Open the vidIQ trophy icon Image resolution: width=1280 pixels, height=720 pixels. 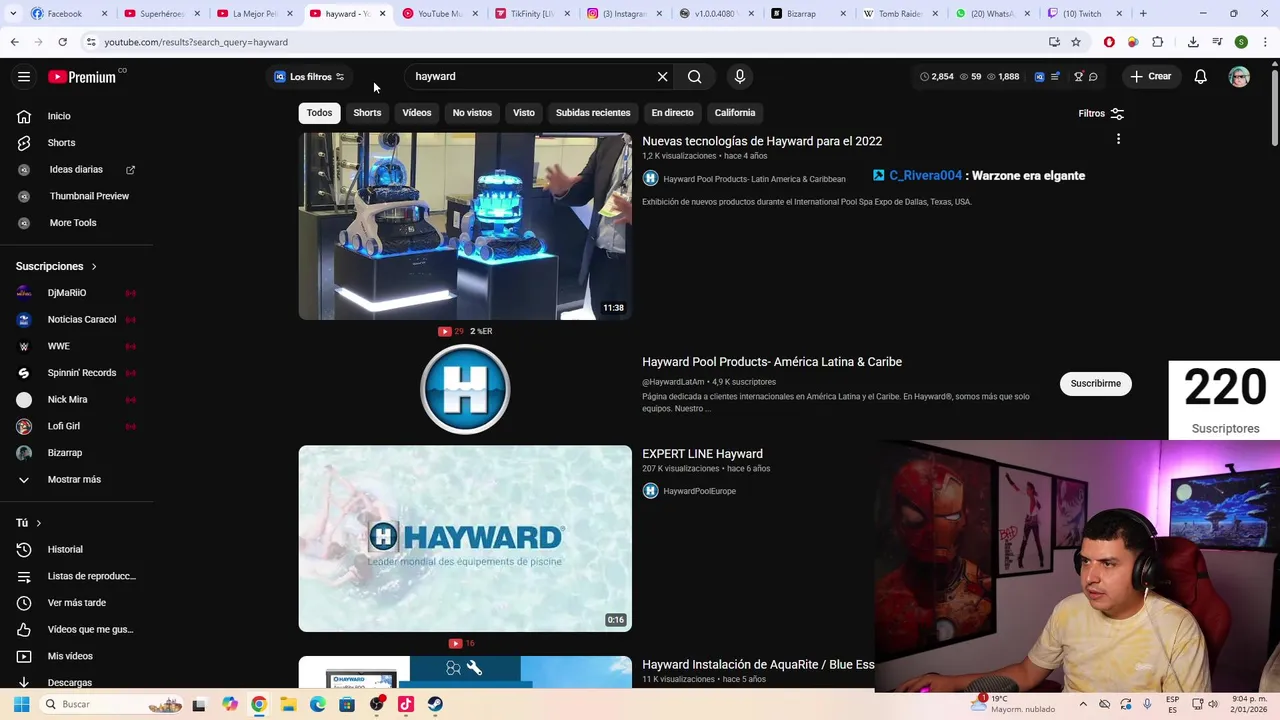point(1078,77)
